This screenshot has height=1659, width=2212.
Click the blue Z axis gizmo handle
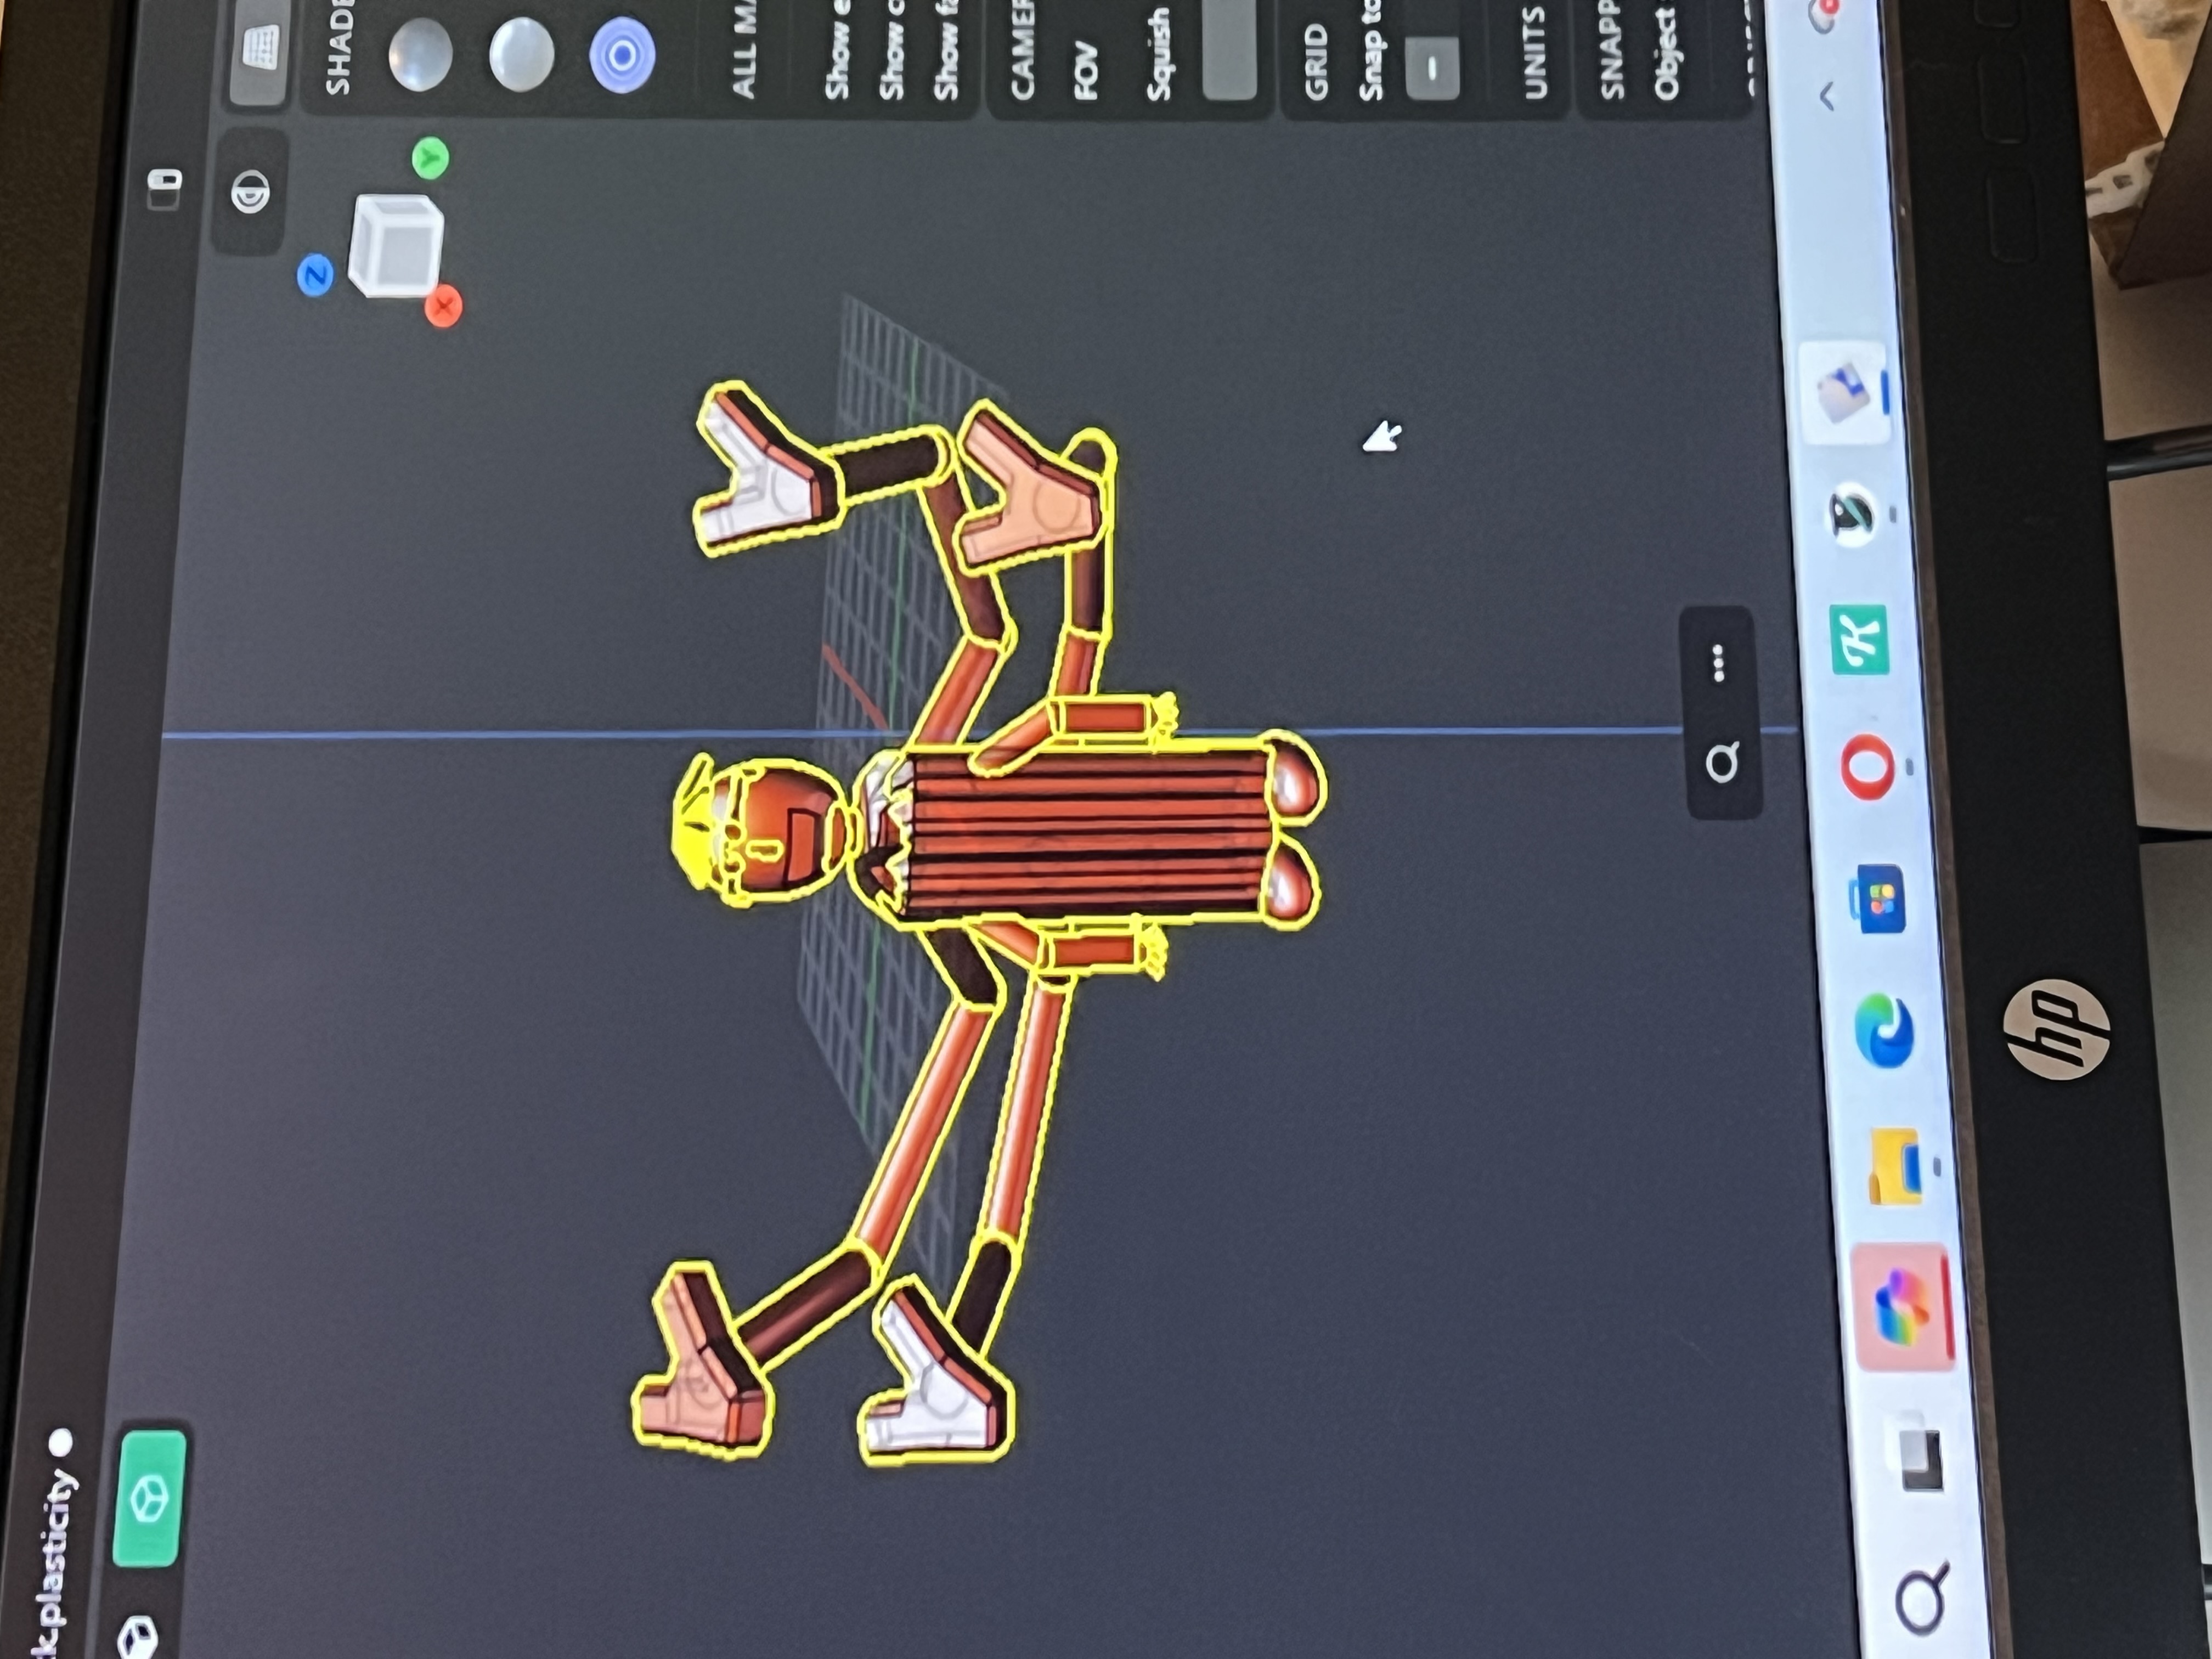coord(316,275)
